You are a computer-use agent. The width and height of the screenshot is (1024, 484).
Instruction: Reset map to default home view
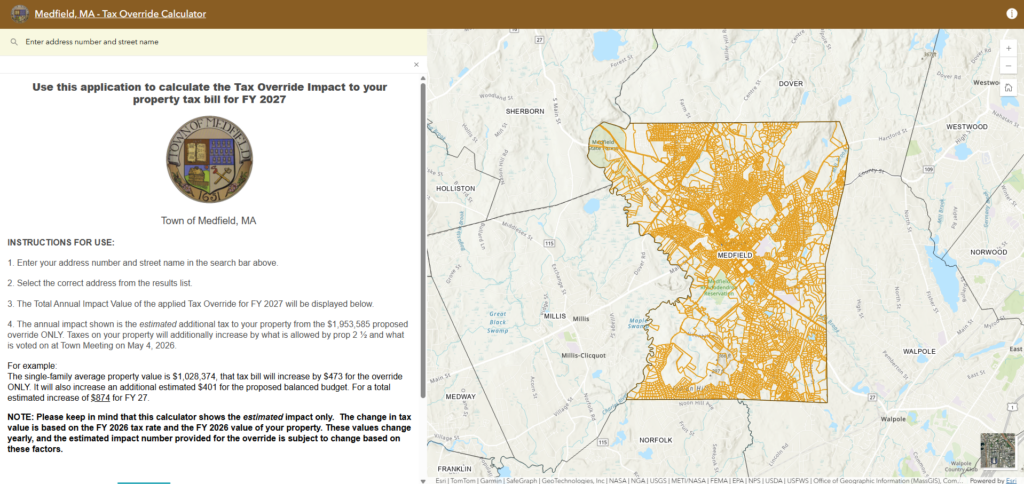pyautogui.click(x=1009, y=88)
